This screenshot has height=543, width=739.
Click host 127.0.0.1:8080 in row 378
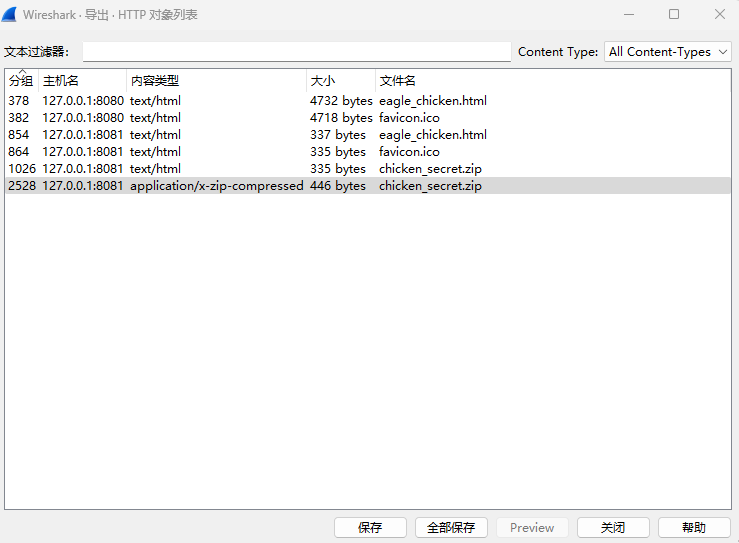(x=83, y=100)
